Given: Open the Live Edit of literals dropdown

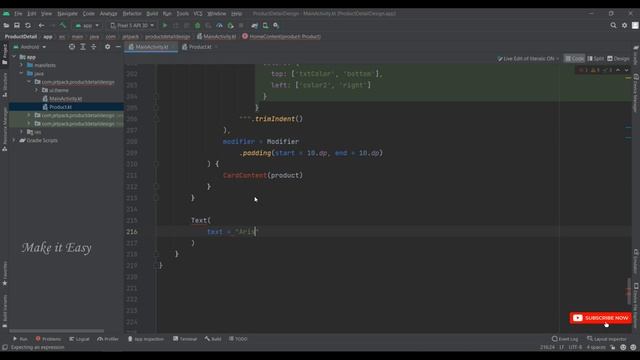Looking at the screenshot, I should click(528, 59).
